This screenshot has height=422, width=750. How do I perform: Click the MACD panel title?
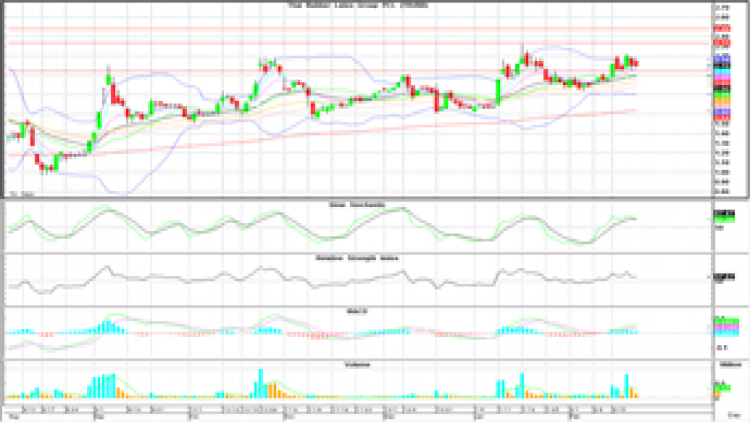click(358, 310)
